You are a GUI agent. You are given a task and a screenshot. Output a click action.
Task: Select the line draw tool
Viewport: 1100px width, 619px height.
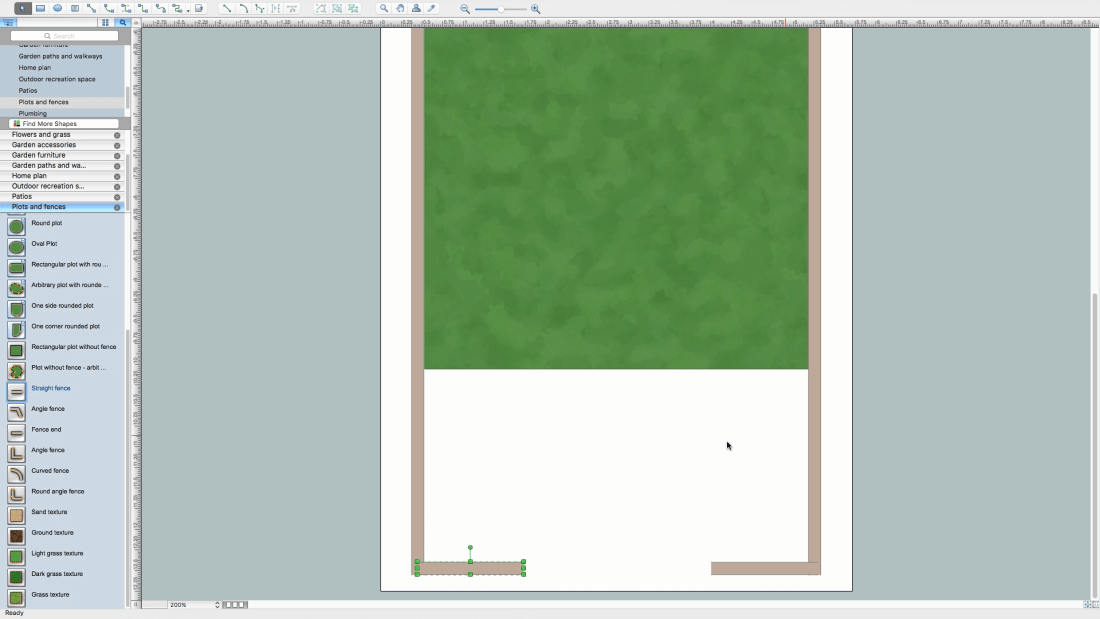[227, 8]
